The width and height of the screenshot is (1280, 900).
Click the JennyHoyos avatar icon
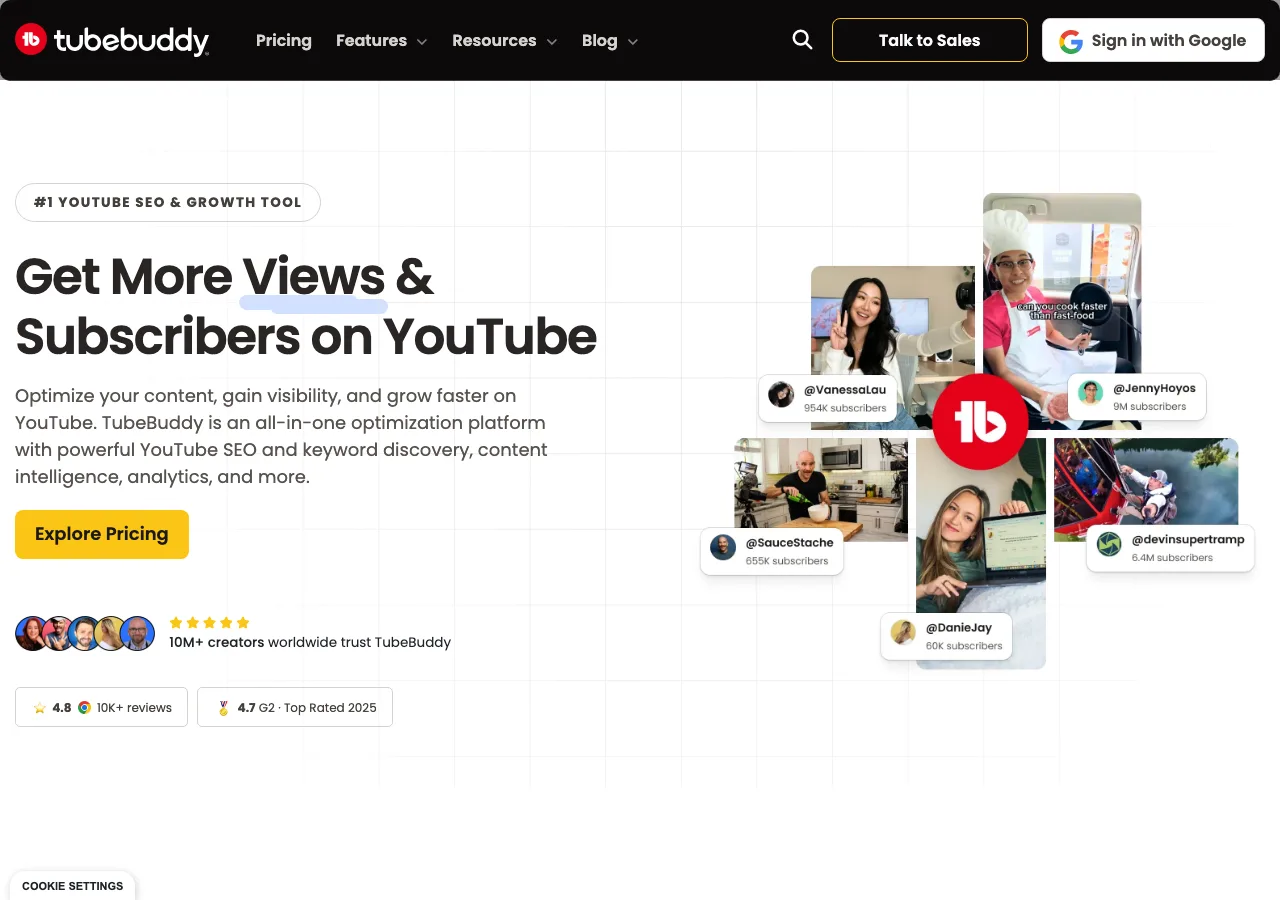pyautogui.click(x=1091, y=393)
